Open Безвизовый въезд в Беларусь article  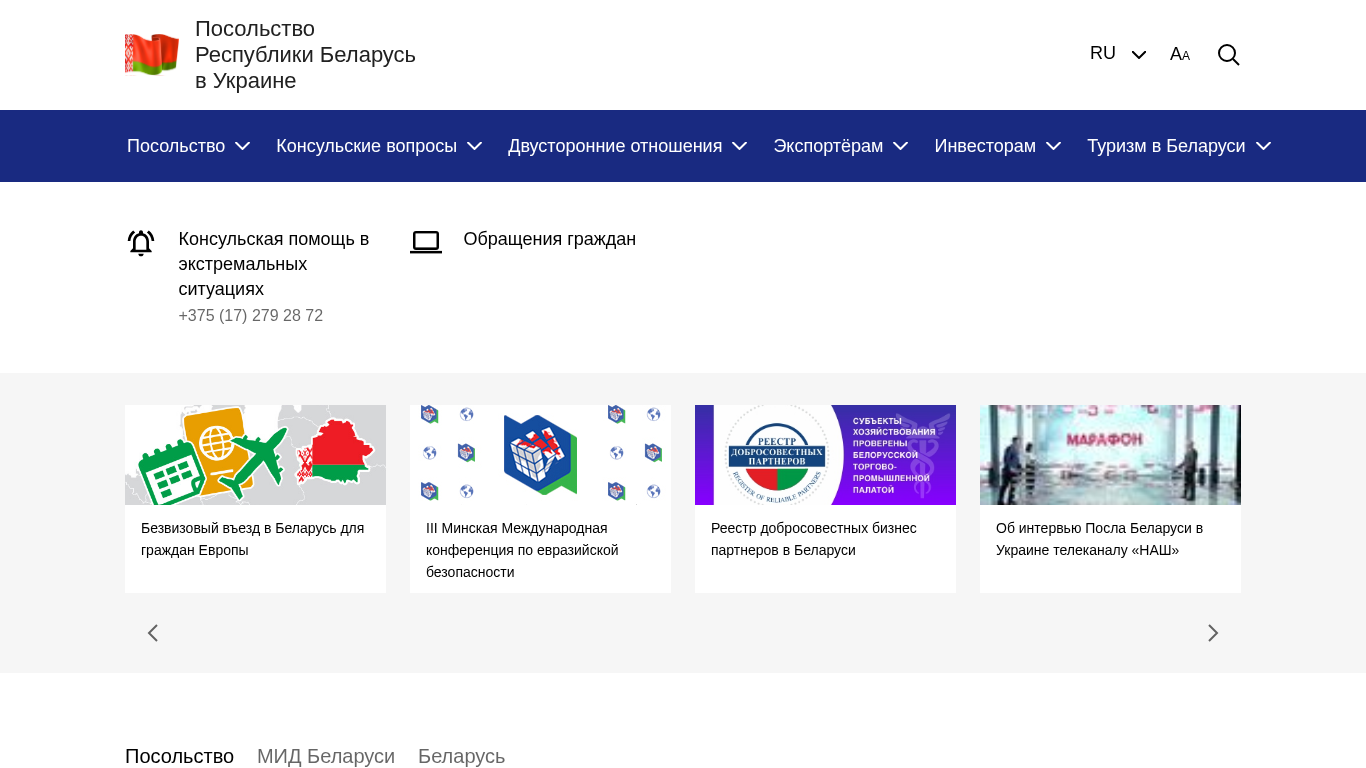click(x=252, y=539)
